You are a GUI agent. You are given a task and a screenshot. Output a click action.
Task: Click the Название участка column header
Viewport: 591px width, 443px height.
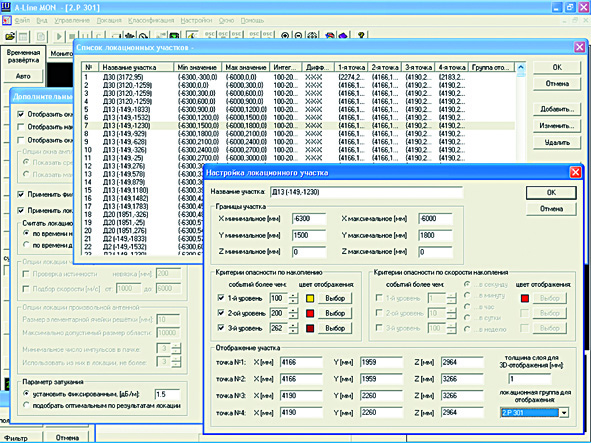coord(136,67)
